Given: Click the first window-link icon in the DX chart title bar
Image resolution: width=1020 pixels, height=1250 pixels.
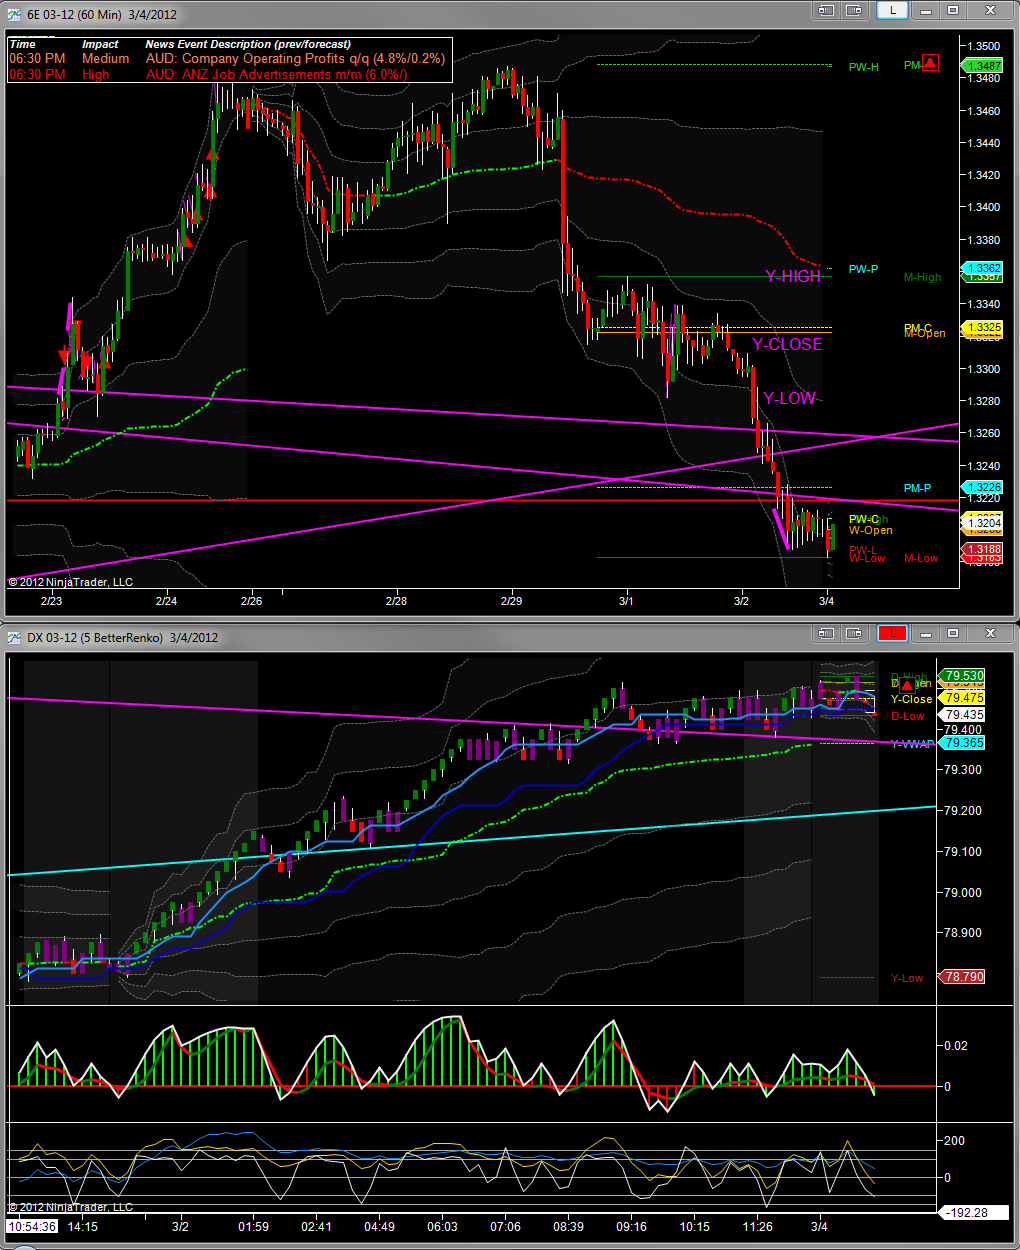Looking at the screenshot, I should tap(826, 633).
